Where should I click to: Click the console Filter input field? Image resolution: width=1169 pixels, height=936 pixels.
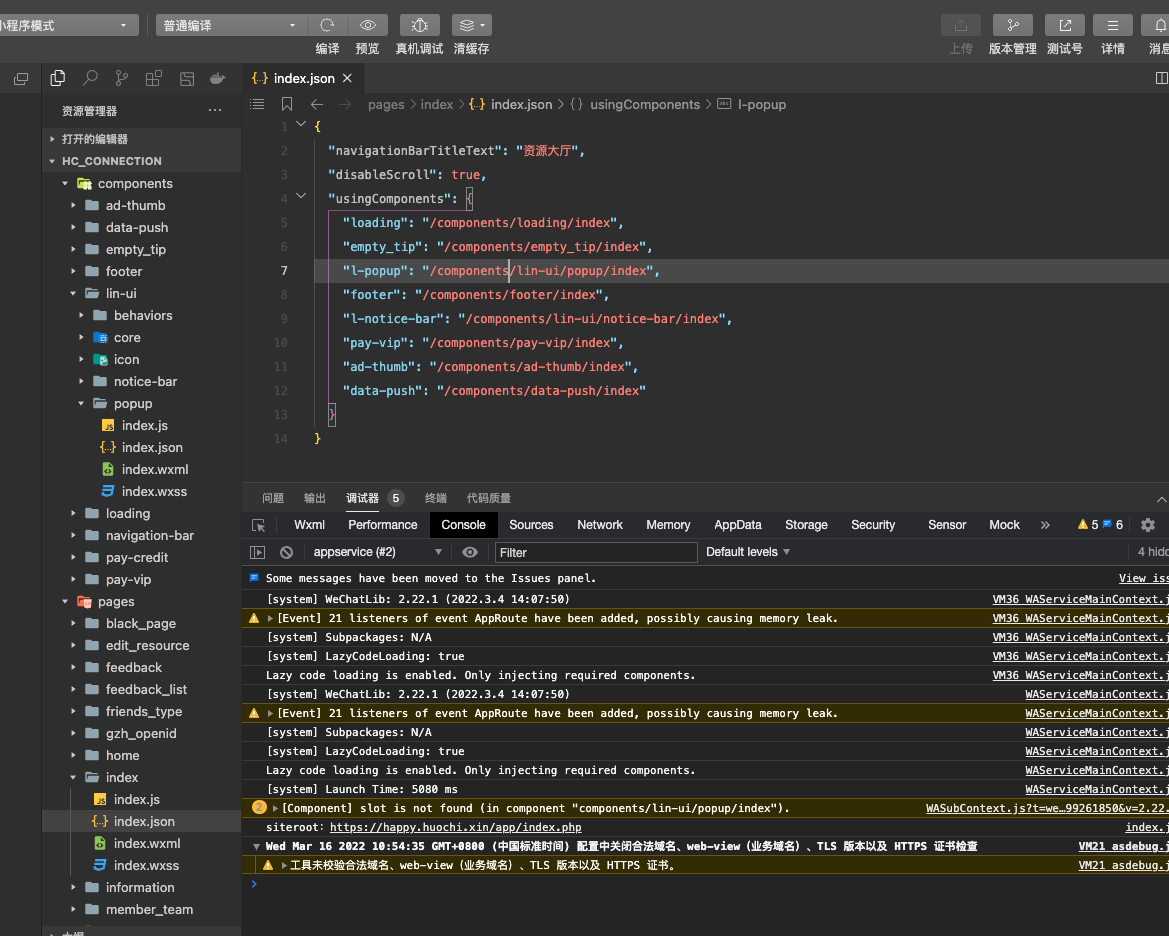[x=596, y=553]
